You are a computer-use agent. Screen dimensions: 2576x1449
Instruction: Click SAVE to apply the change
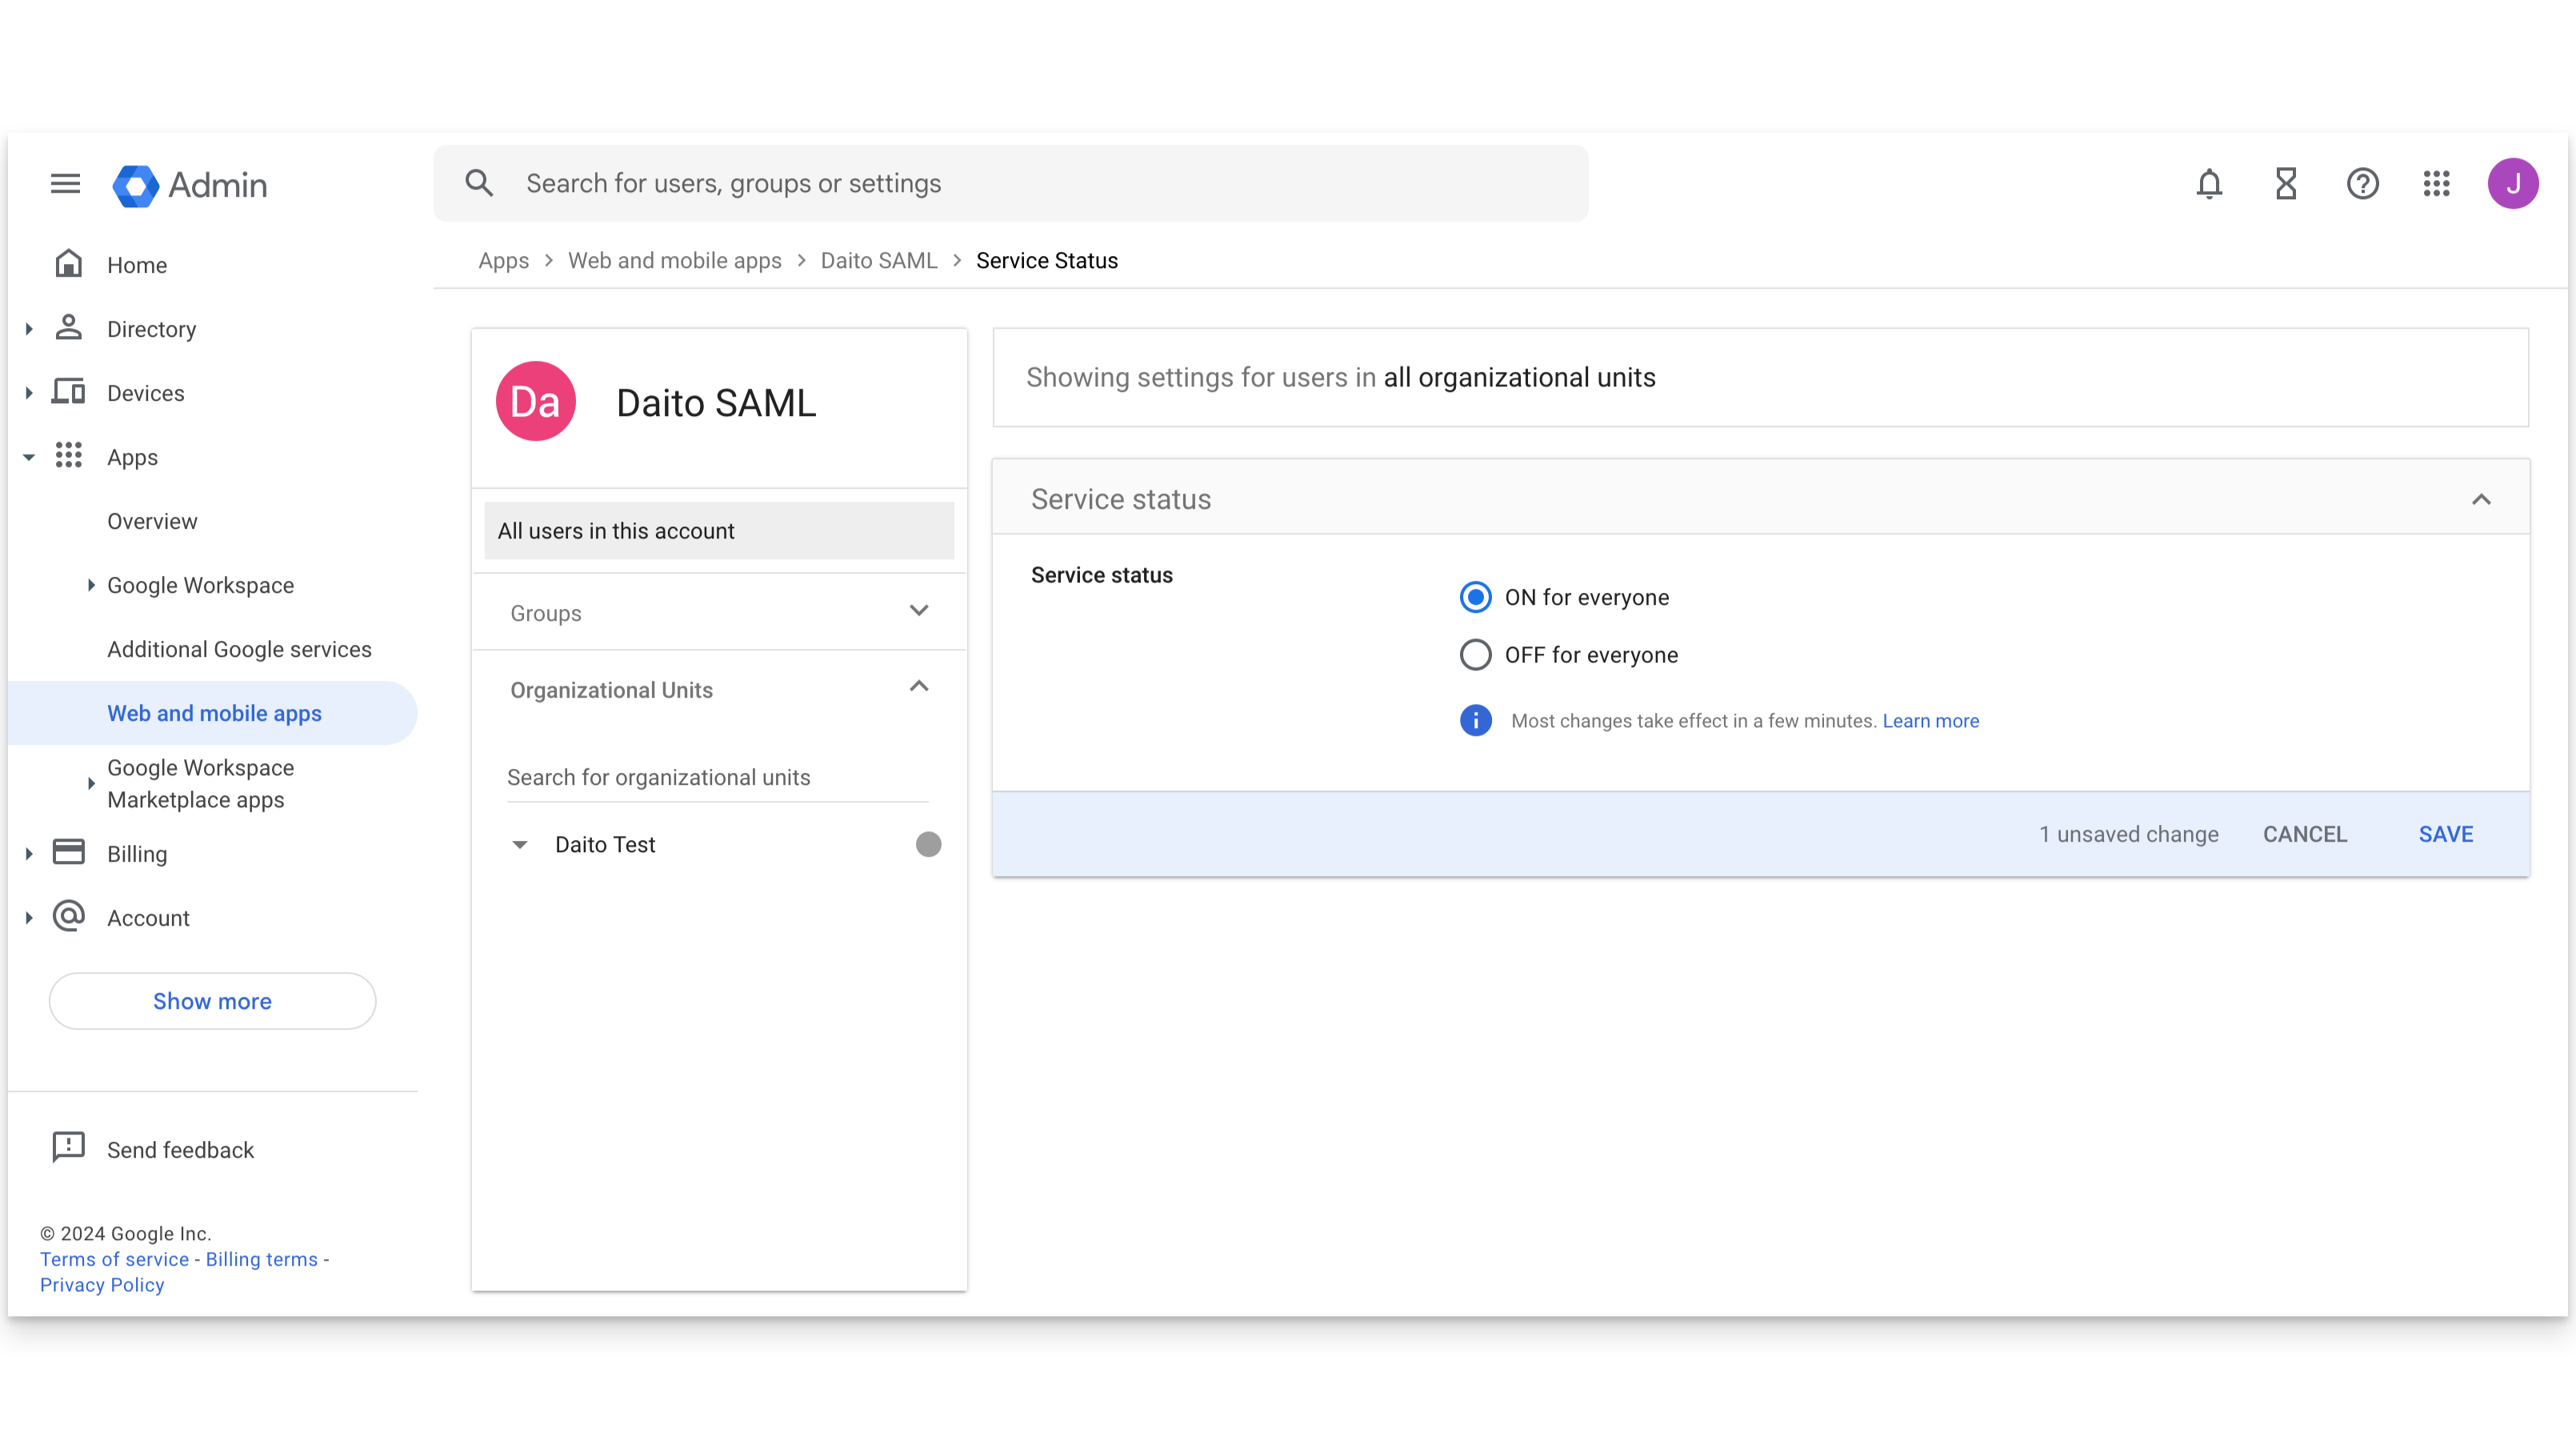pyautogui.click(x=2445, y=835)
